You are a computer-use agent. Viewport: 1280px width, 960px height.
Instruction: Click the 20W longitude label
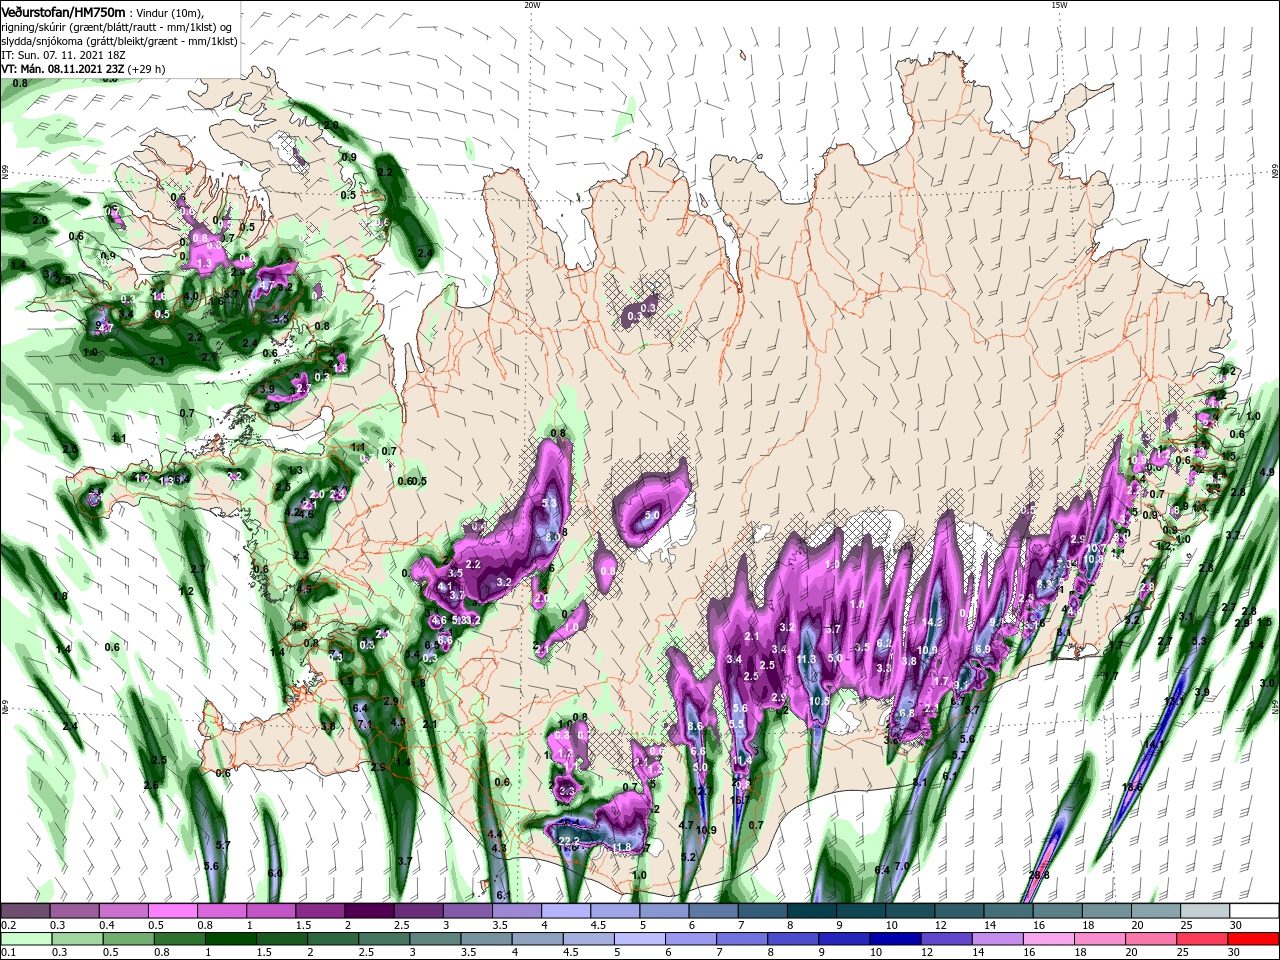[x=532, y=4]
